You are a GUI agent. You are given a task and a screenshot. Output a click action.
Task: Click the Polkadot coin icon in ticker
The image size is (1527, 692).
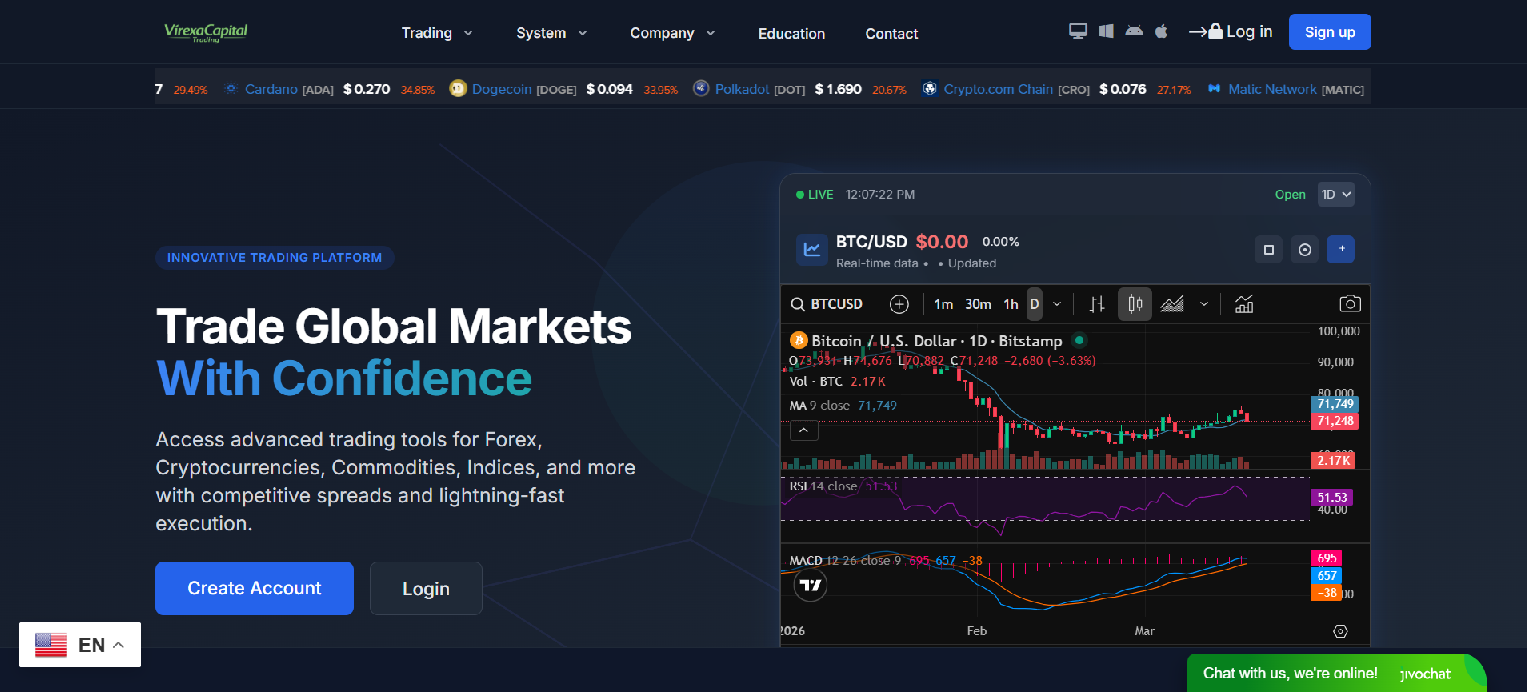(x=700, y=89)
